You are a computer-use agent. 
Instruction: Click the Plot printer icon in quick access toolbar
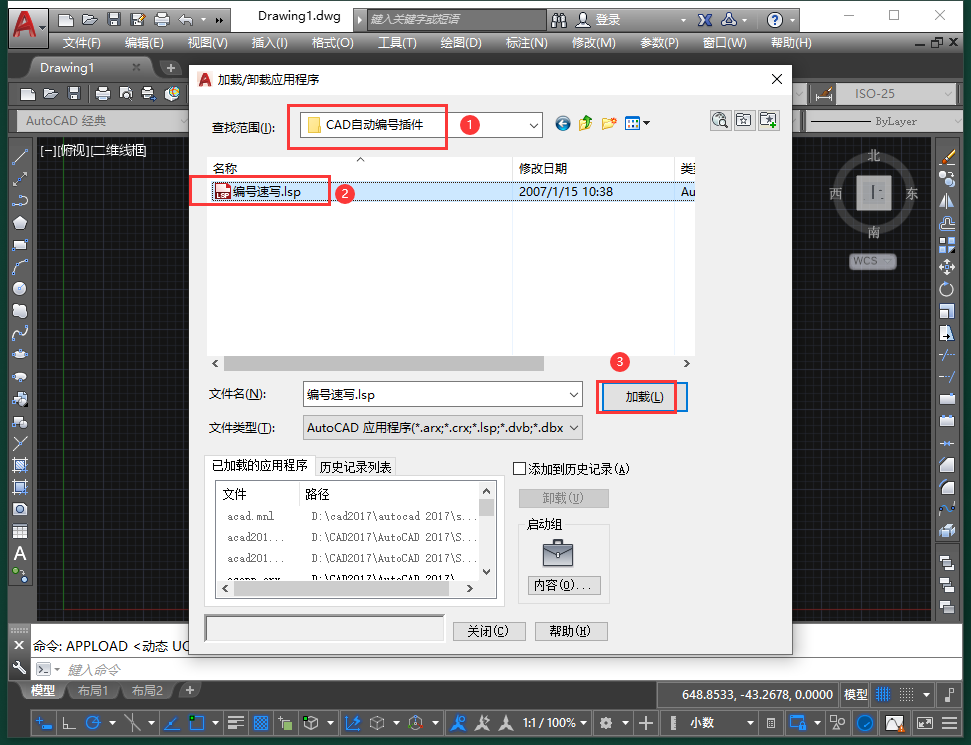[162, 20]
